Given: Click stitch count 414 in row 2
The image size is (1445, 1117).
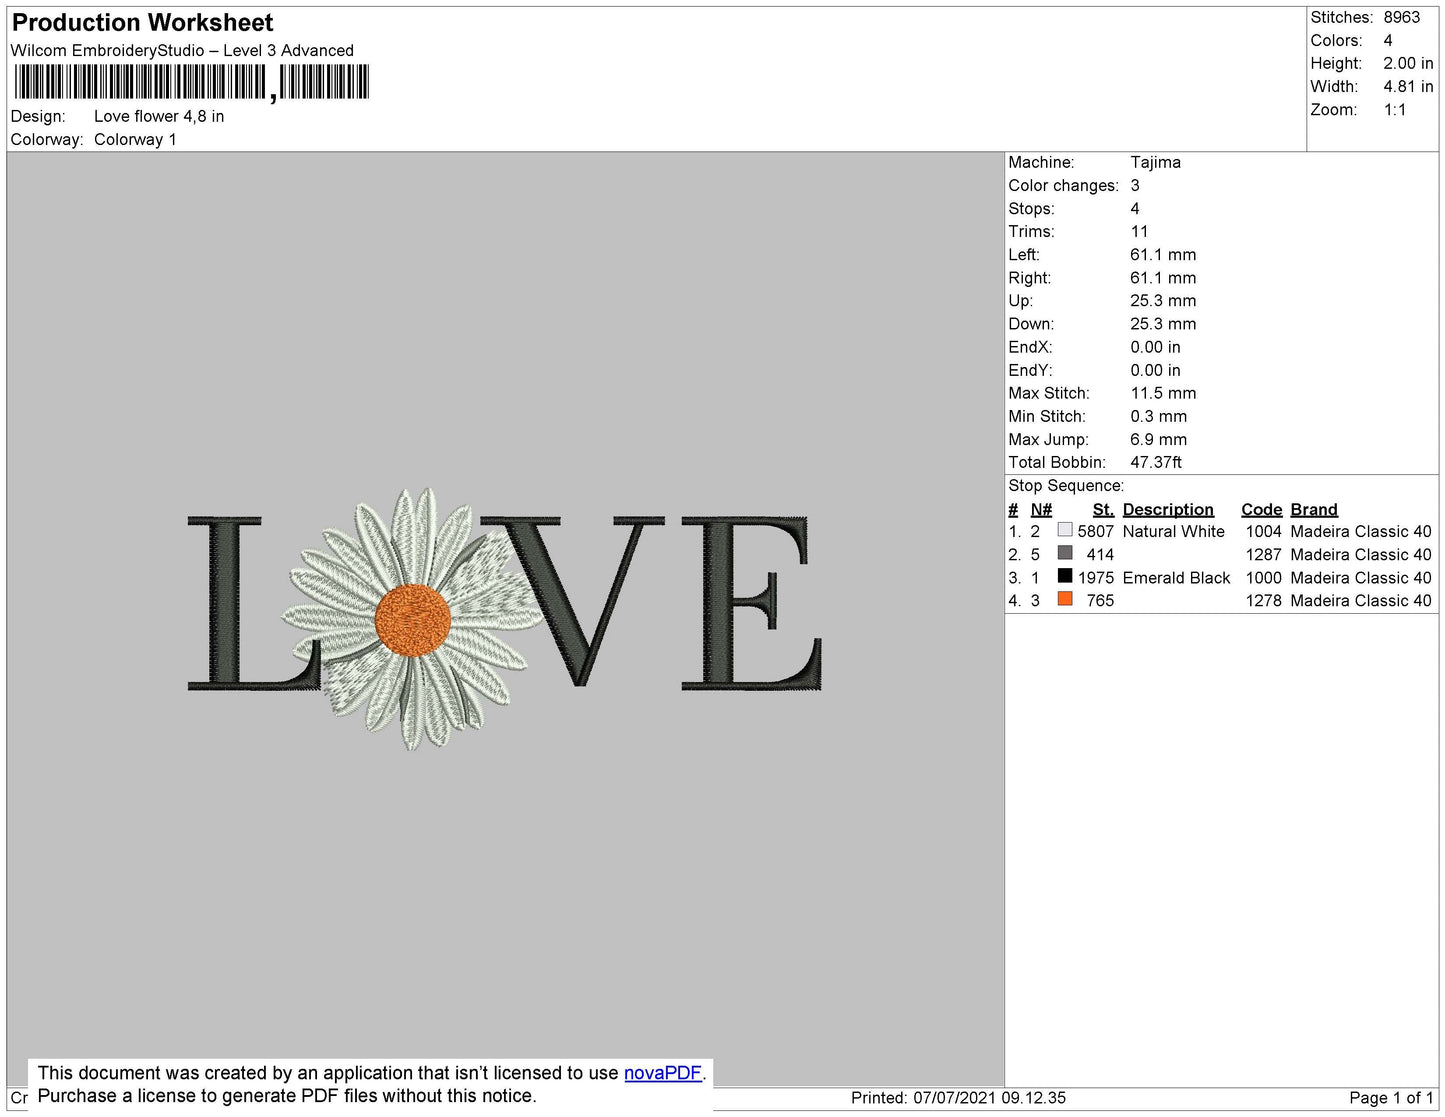Looking at the screenshot, I should click(x=1100, y=554).
